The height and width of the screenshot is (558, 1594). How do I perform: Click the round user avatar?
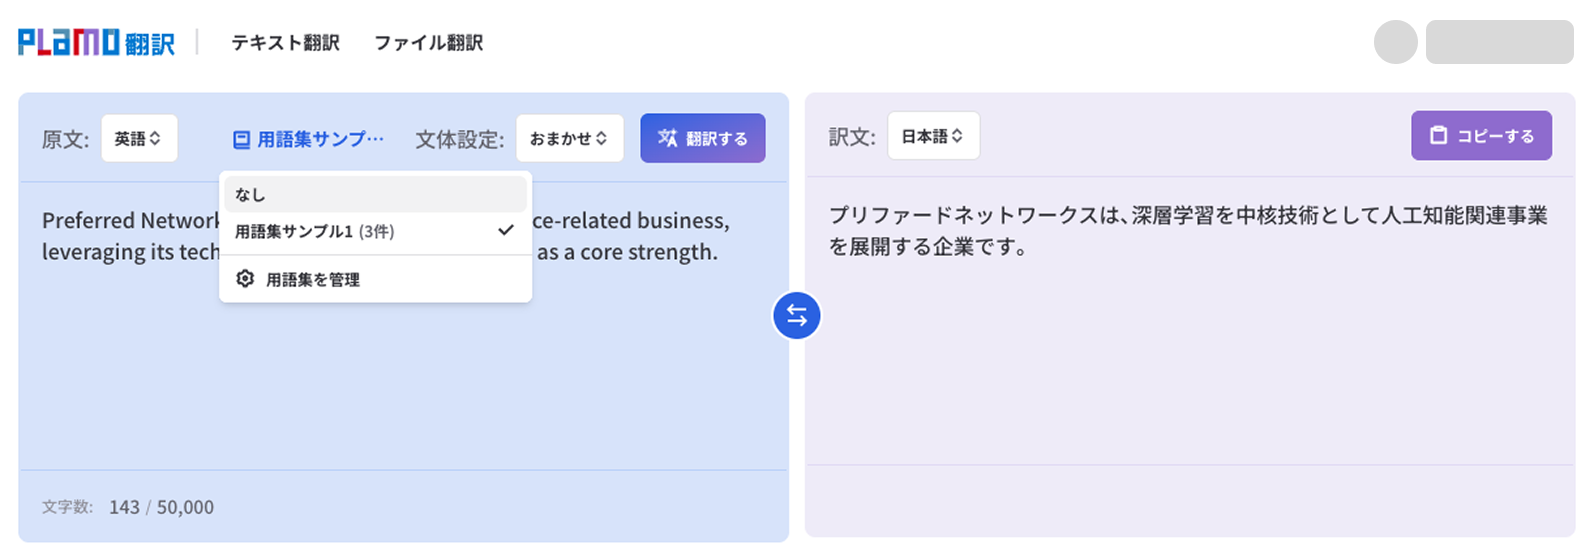click(1395, 43)
